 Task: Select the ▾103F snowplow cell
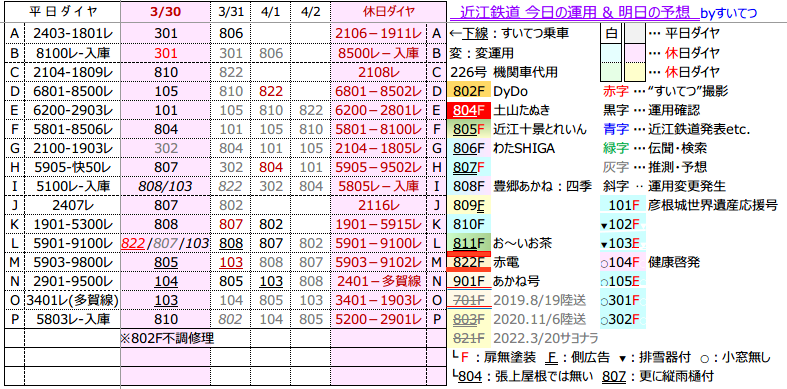click(x=624, y=243)
